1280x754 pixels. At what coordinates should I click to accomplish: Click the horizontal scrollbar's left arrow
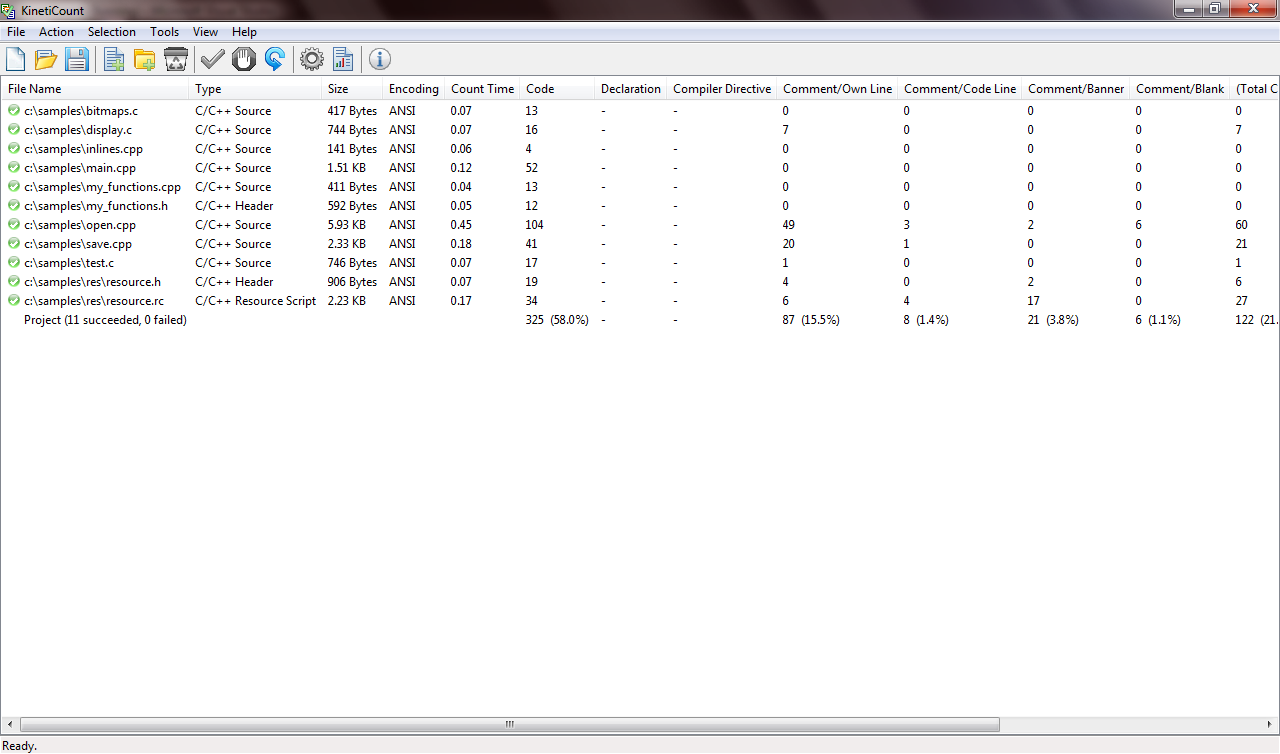point(11,724)
